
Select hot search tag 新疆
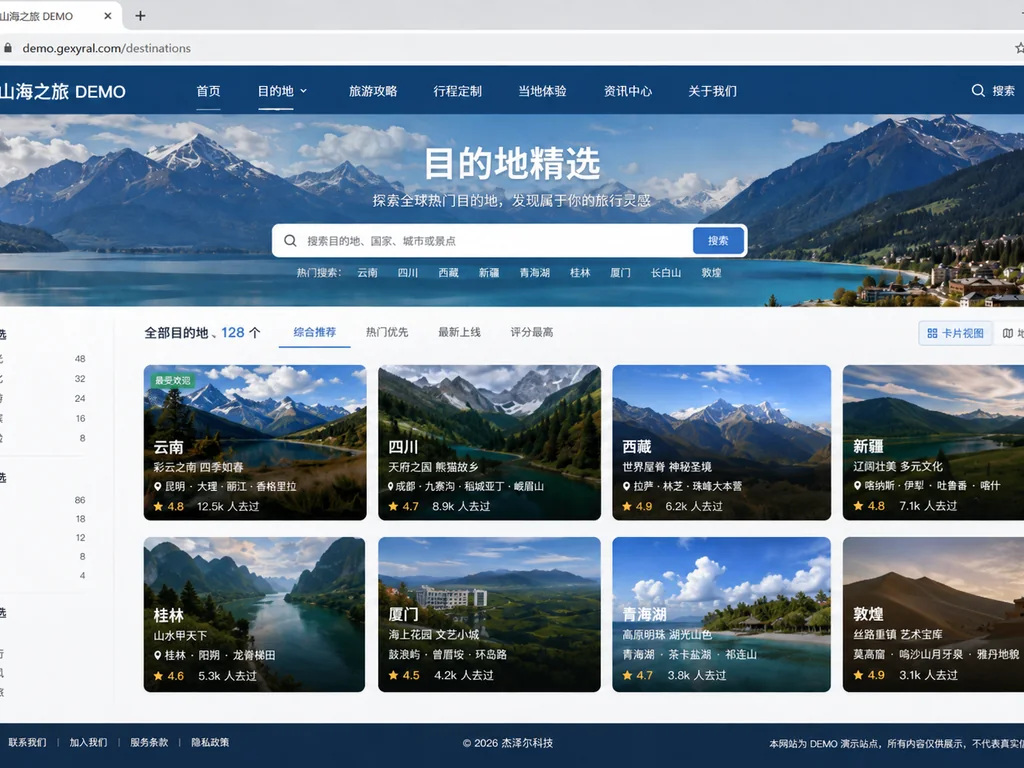[489, 272]
